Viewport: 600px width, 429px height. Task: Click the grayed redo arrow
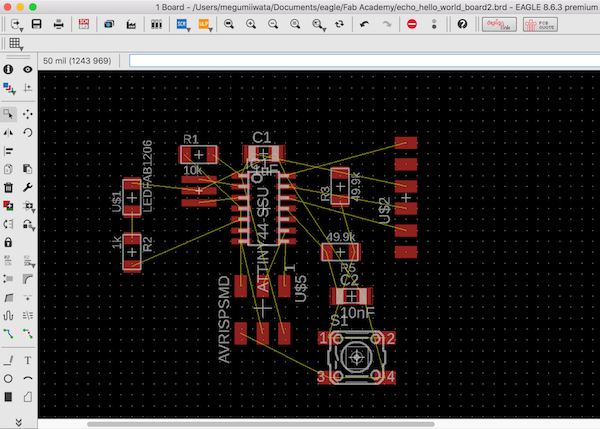click(387, 24)
